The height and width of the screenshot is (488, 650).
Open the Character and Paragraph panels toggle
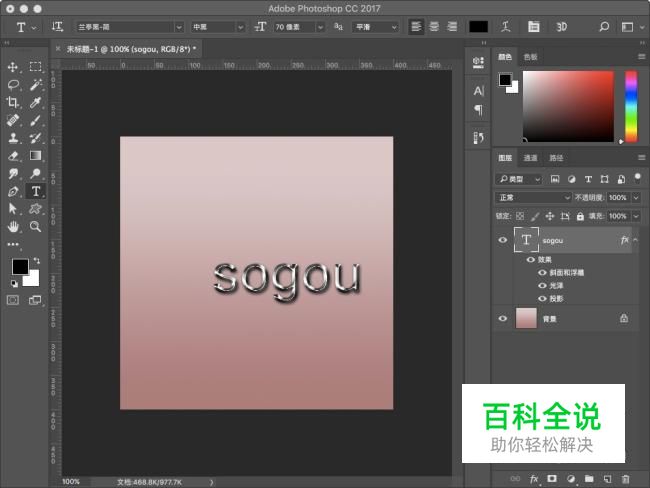click(534, 27)
